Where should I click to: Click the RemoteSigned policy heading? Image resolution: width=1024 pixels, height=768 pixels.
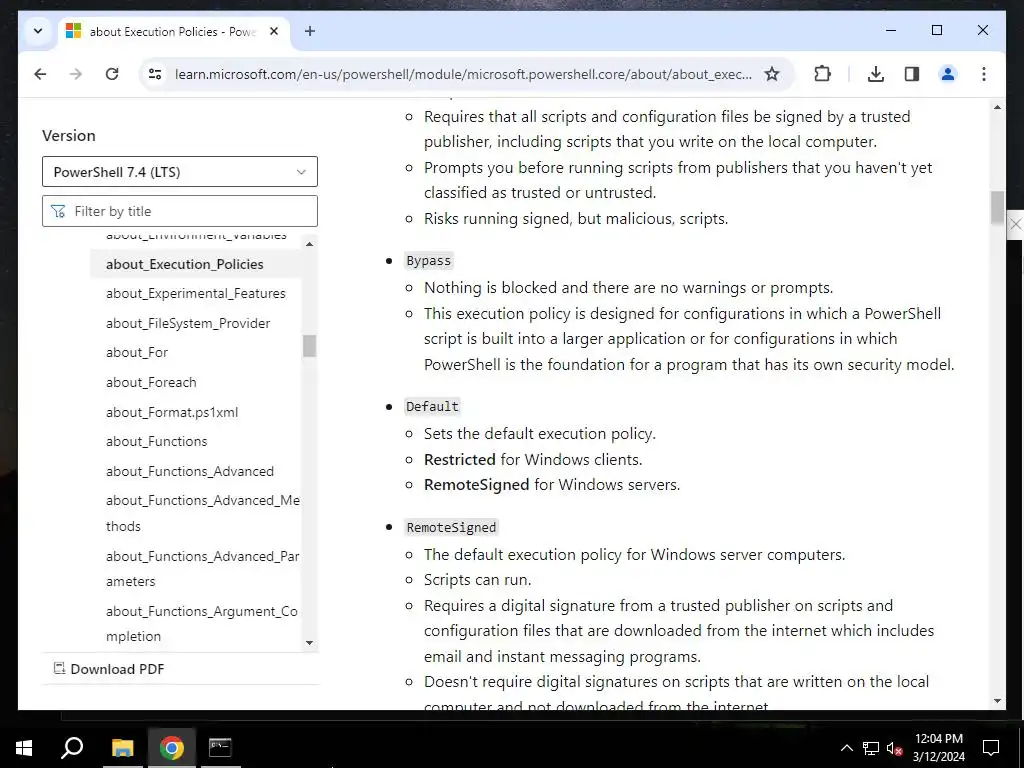[451, 527]
